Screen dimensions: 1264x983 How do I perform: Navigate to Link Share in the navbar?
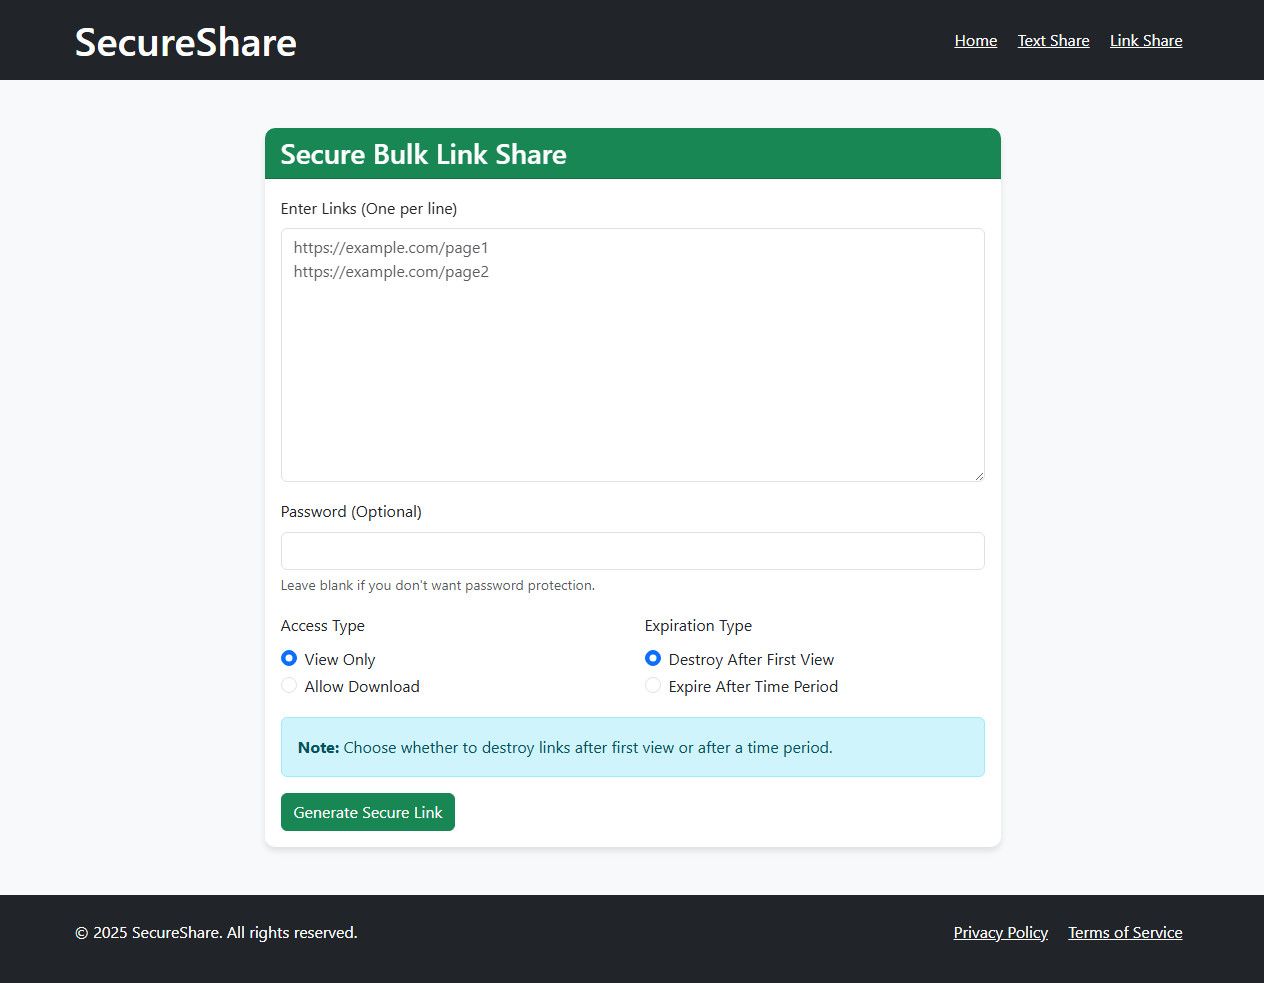tap(1145, 41)
